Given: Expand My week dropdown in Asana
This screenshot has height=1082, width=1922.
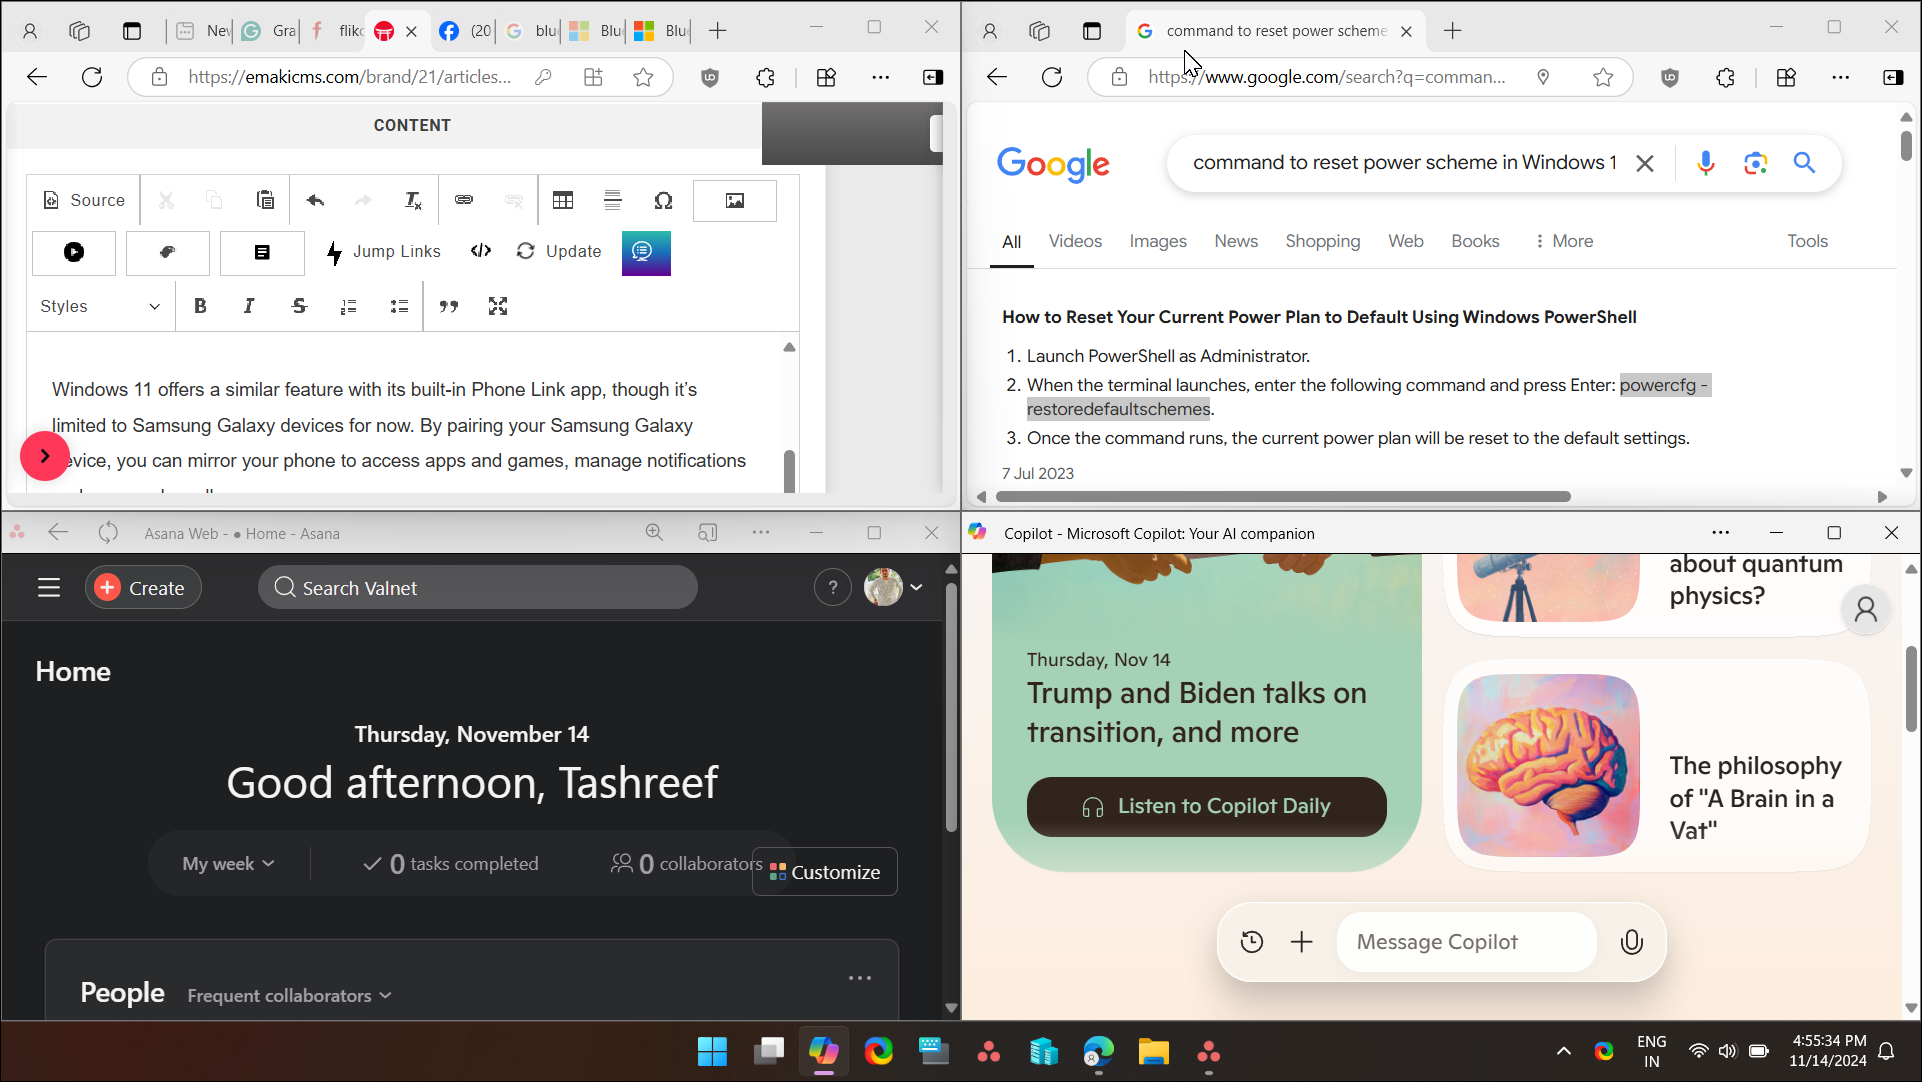Looking at the screenshot, I should (227, 863).
